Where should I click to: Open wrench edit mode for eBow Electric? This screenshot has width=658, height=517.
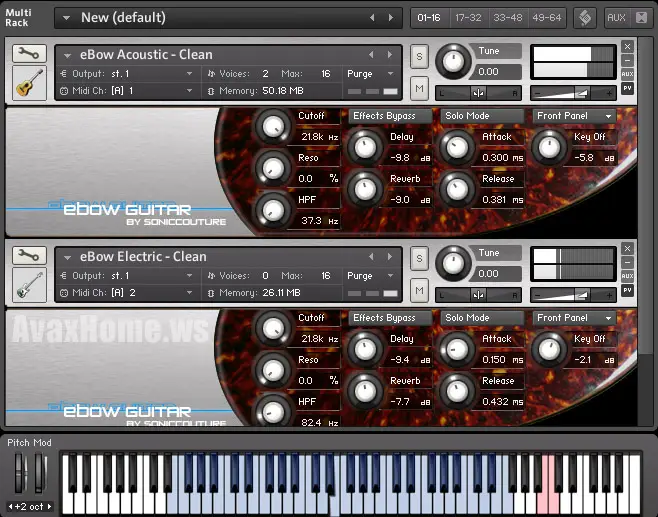[29, 255]
